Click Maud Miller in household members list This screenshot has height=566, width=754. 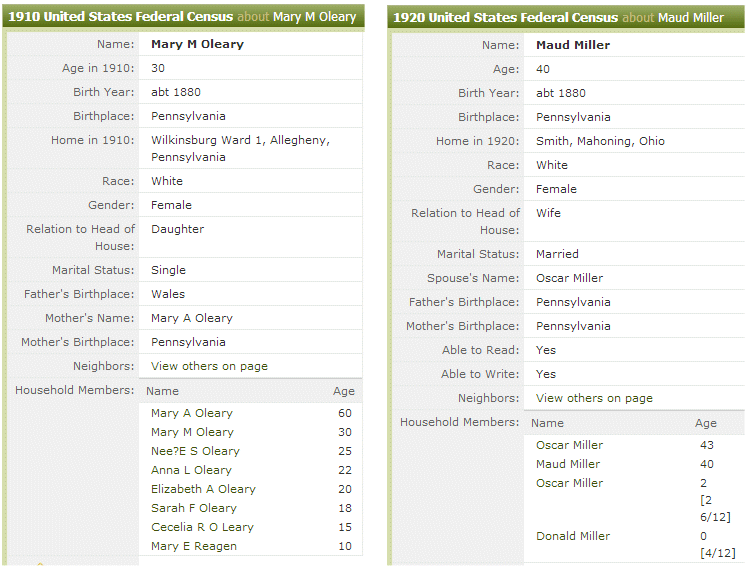pos(568,464)
